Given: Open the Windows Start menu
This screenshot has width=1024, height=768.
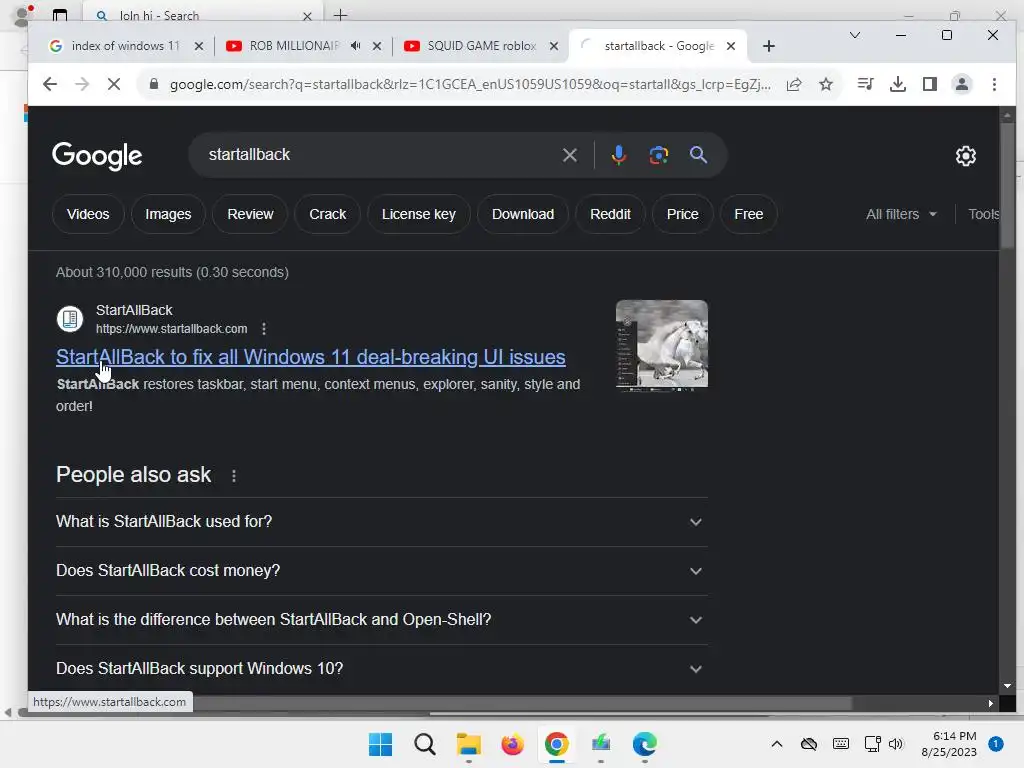Looking at the screenshot, I should click(380, 744).
